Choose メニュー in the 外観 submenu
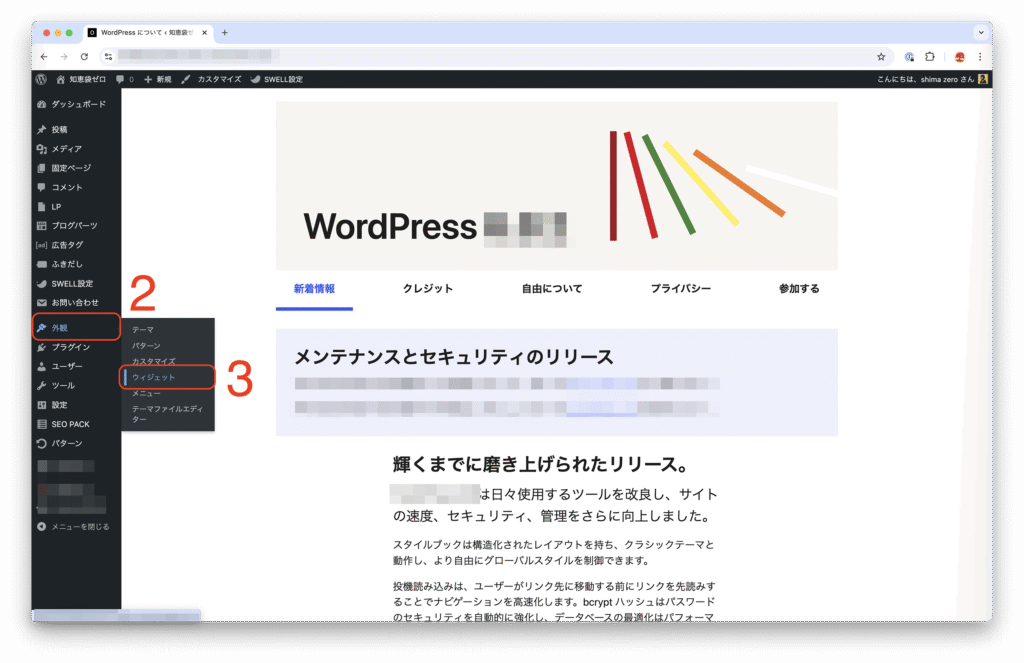The image size is (1024, 663). click(x=168, y=393)
